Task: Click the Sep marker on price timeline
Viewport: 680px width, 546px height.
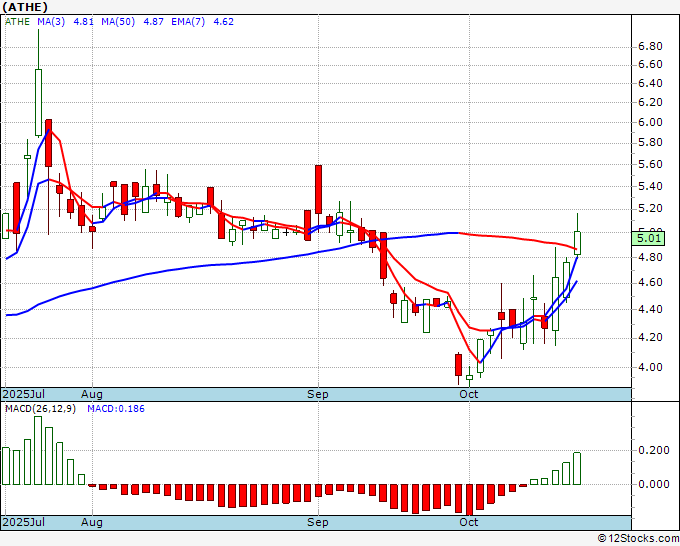Action: (x=318, y=394)
